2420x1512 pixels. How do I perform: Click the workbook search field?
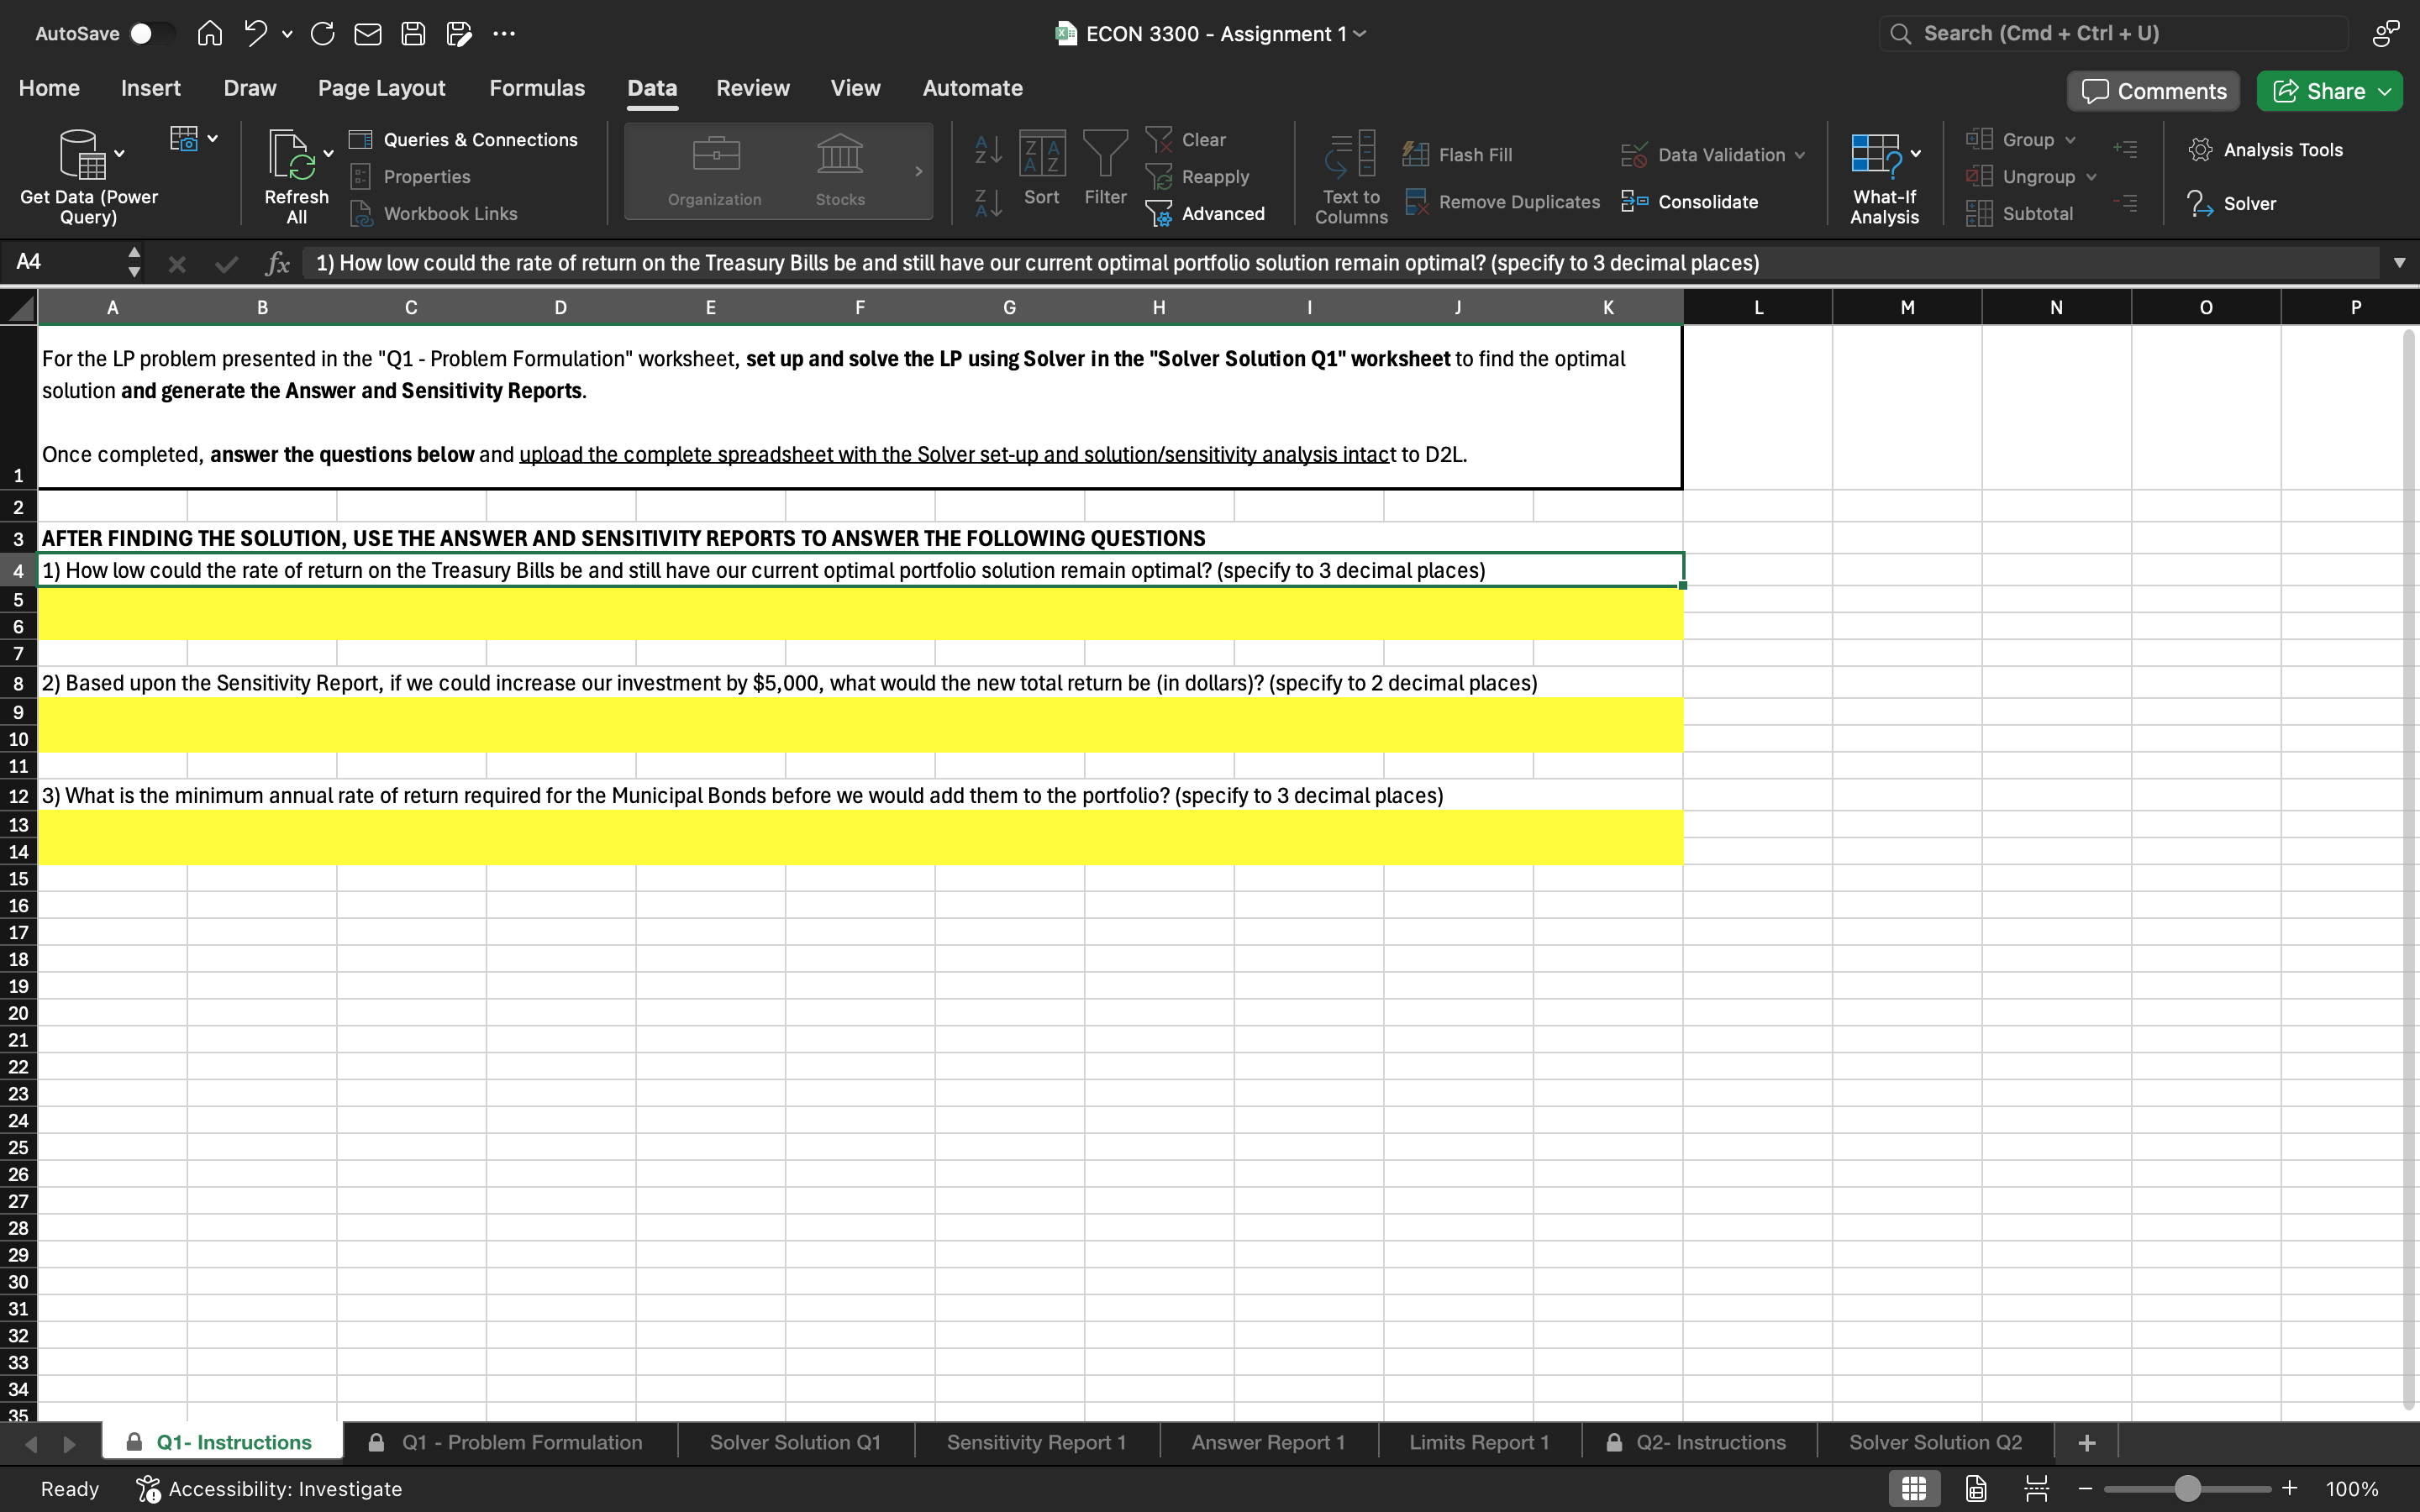[x=2110, y=32]
